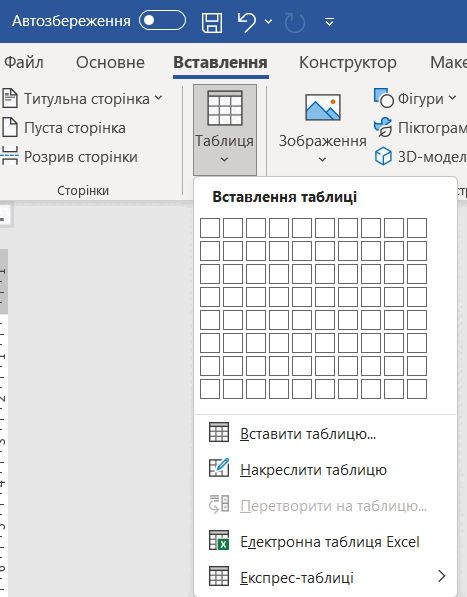Click the Піктограми icons button
The image size is (467, 597).
pyautogui.click(x=420, y=128)
